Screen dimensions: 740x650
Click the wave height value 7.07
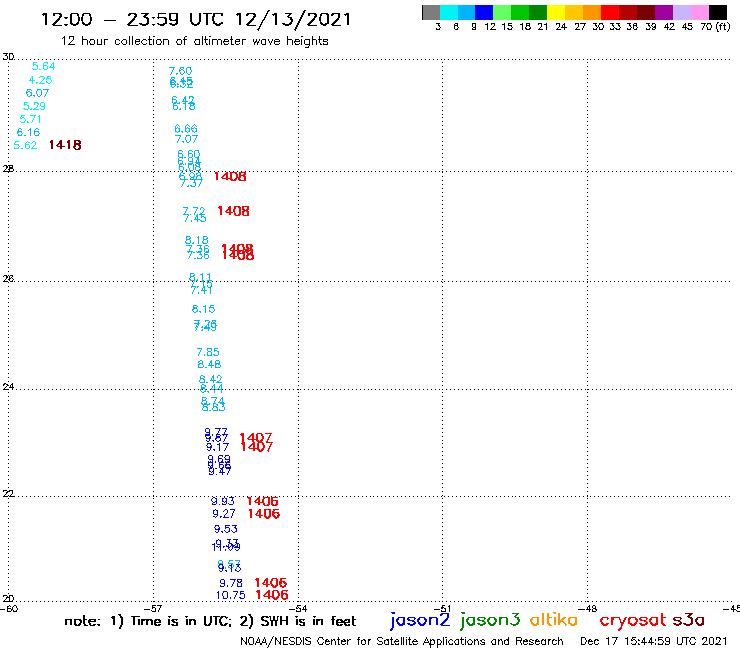pos(186,139)
